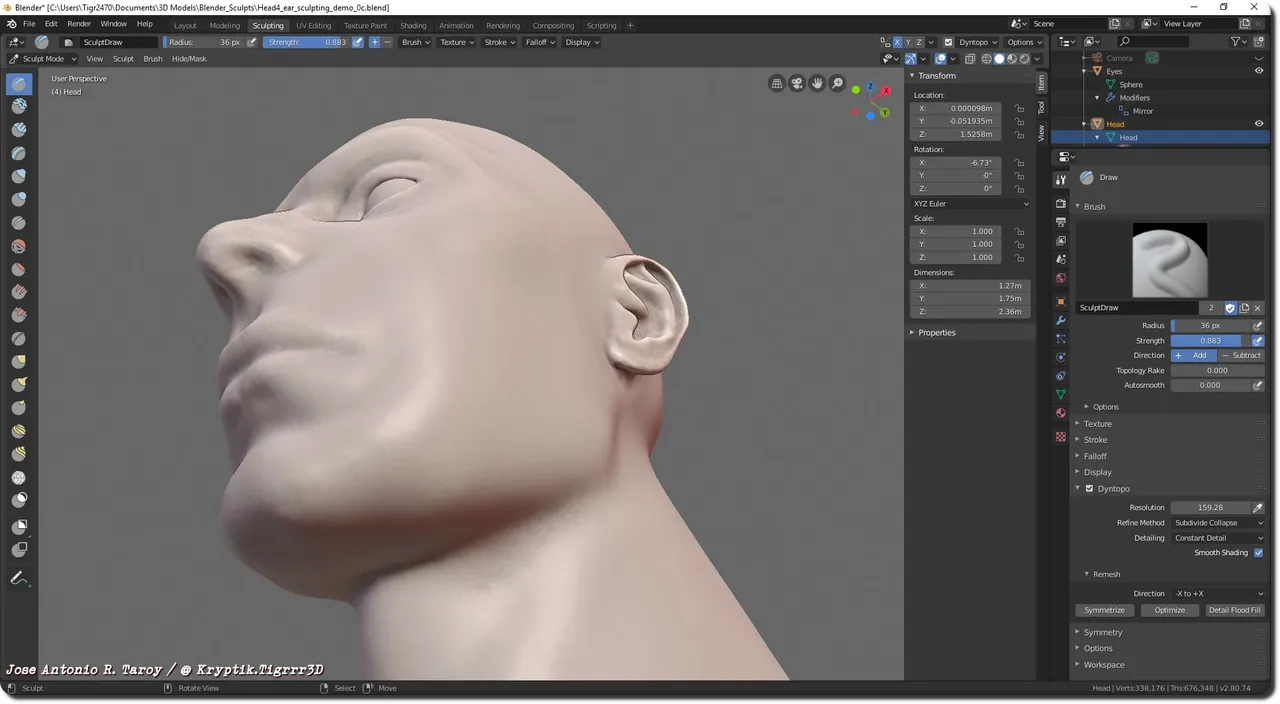Click the Symmetrize button in the Dyntopo panel
The height and width of the screenshot is (704, 1280).
[x=1104, y=610]
